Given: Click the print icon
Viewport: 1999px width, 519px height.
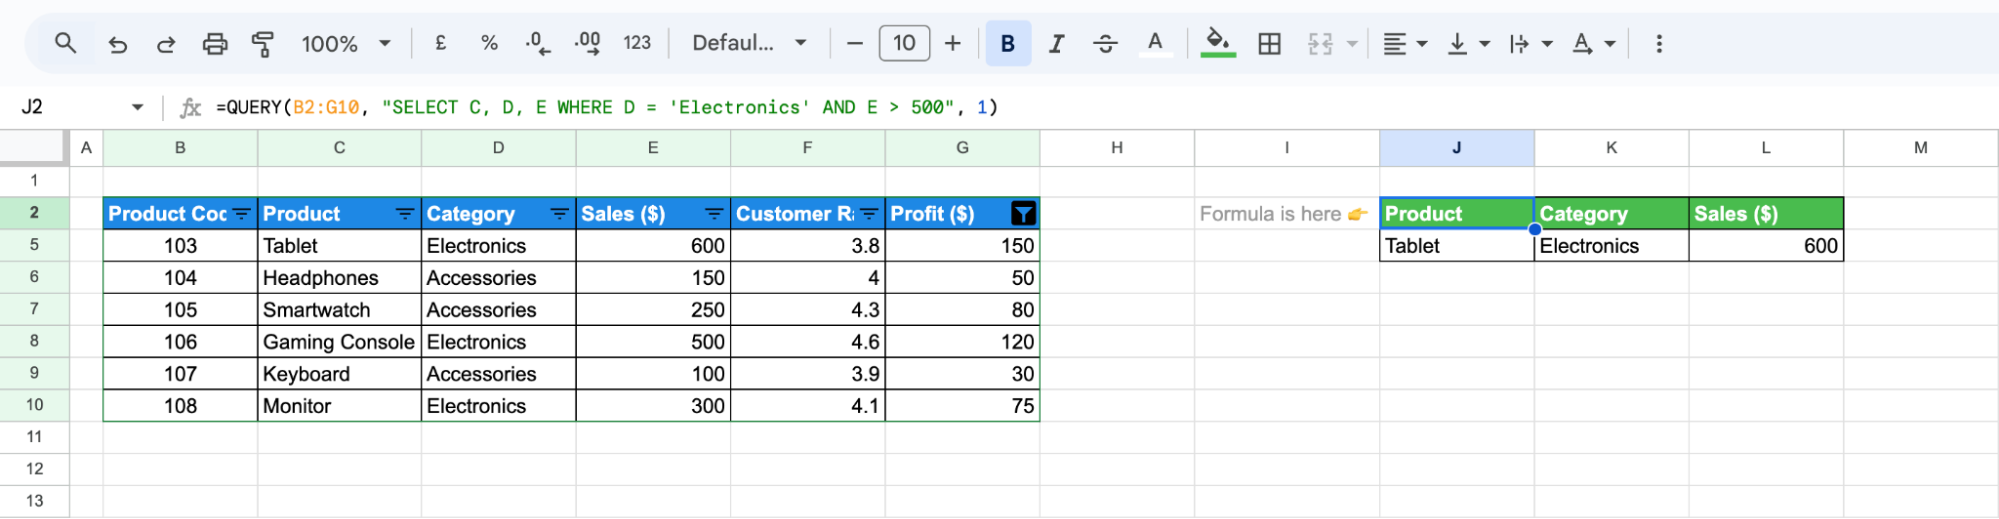Looking at the screenshot, I should (x=215, y=43).
